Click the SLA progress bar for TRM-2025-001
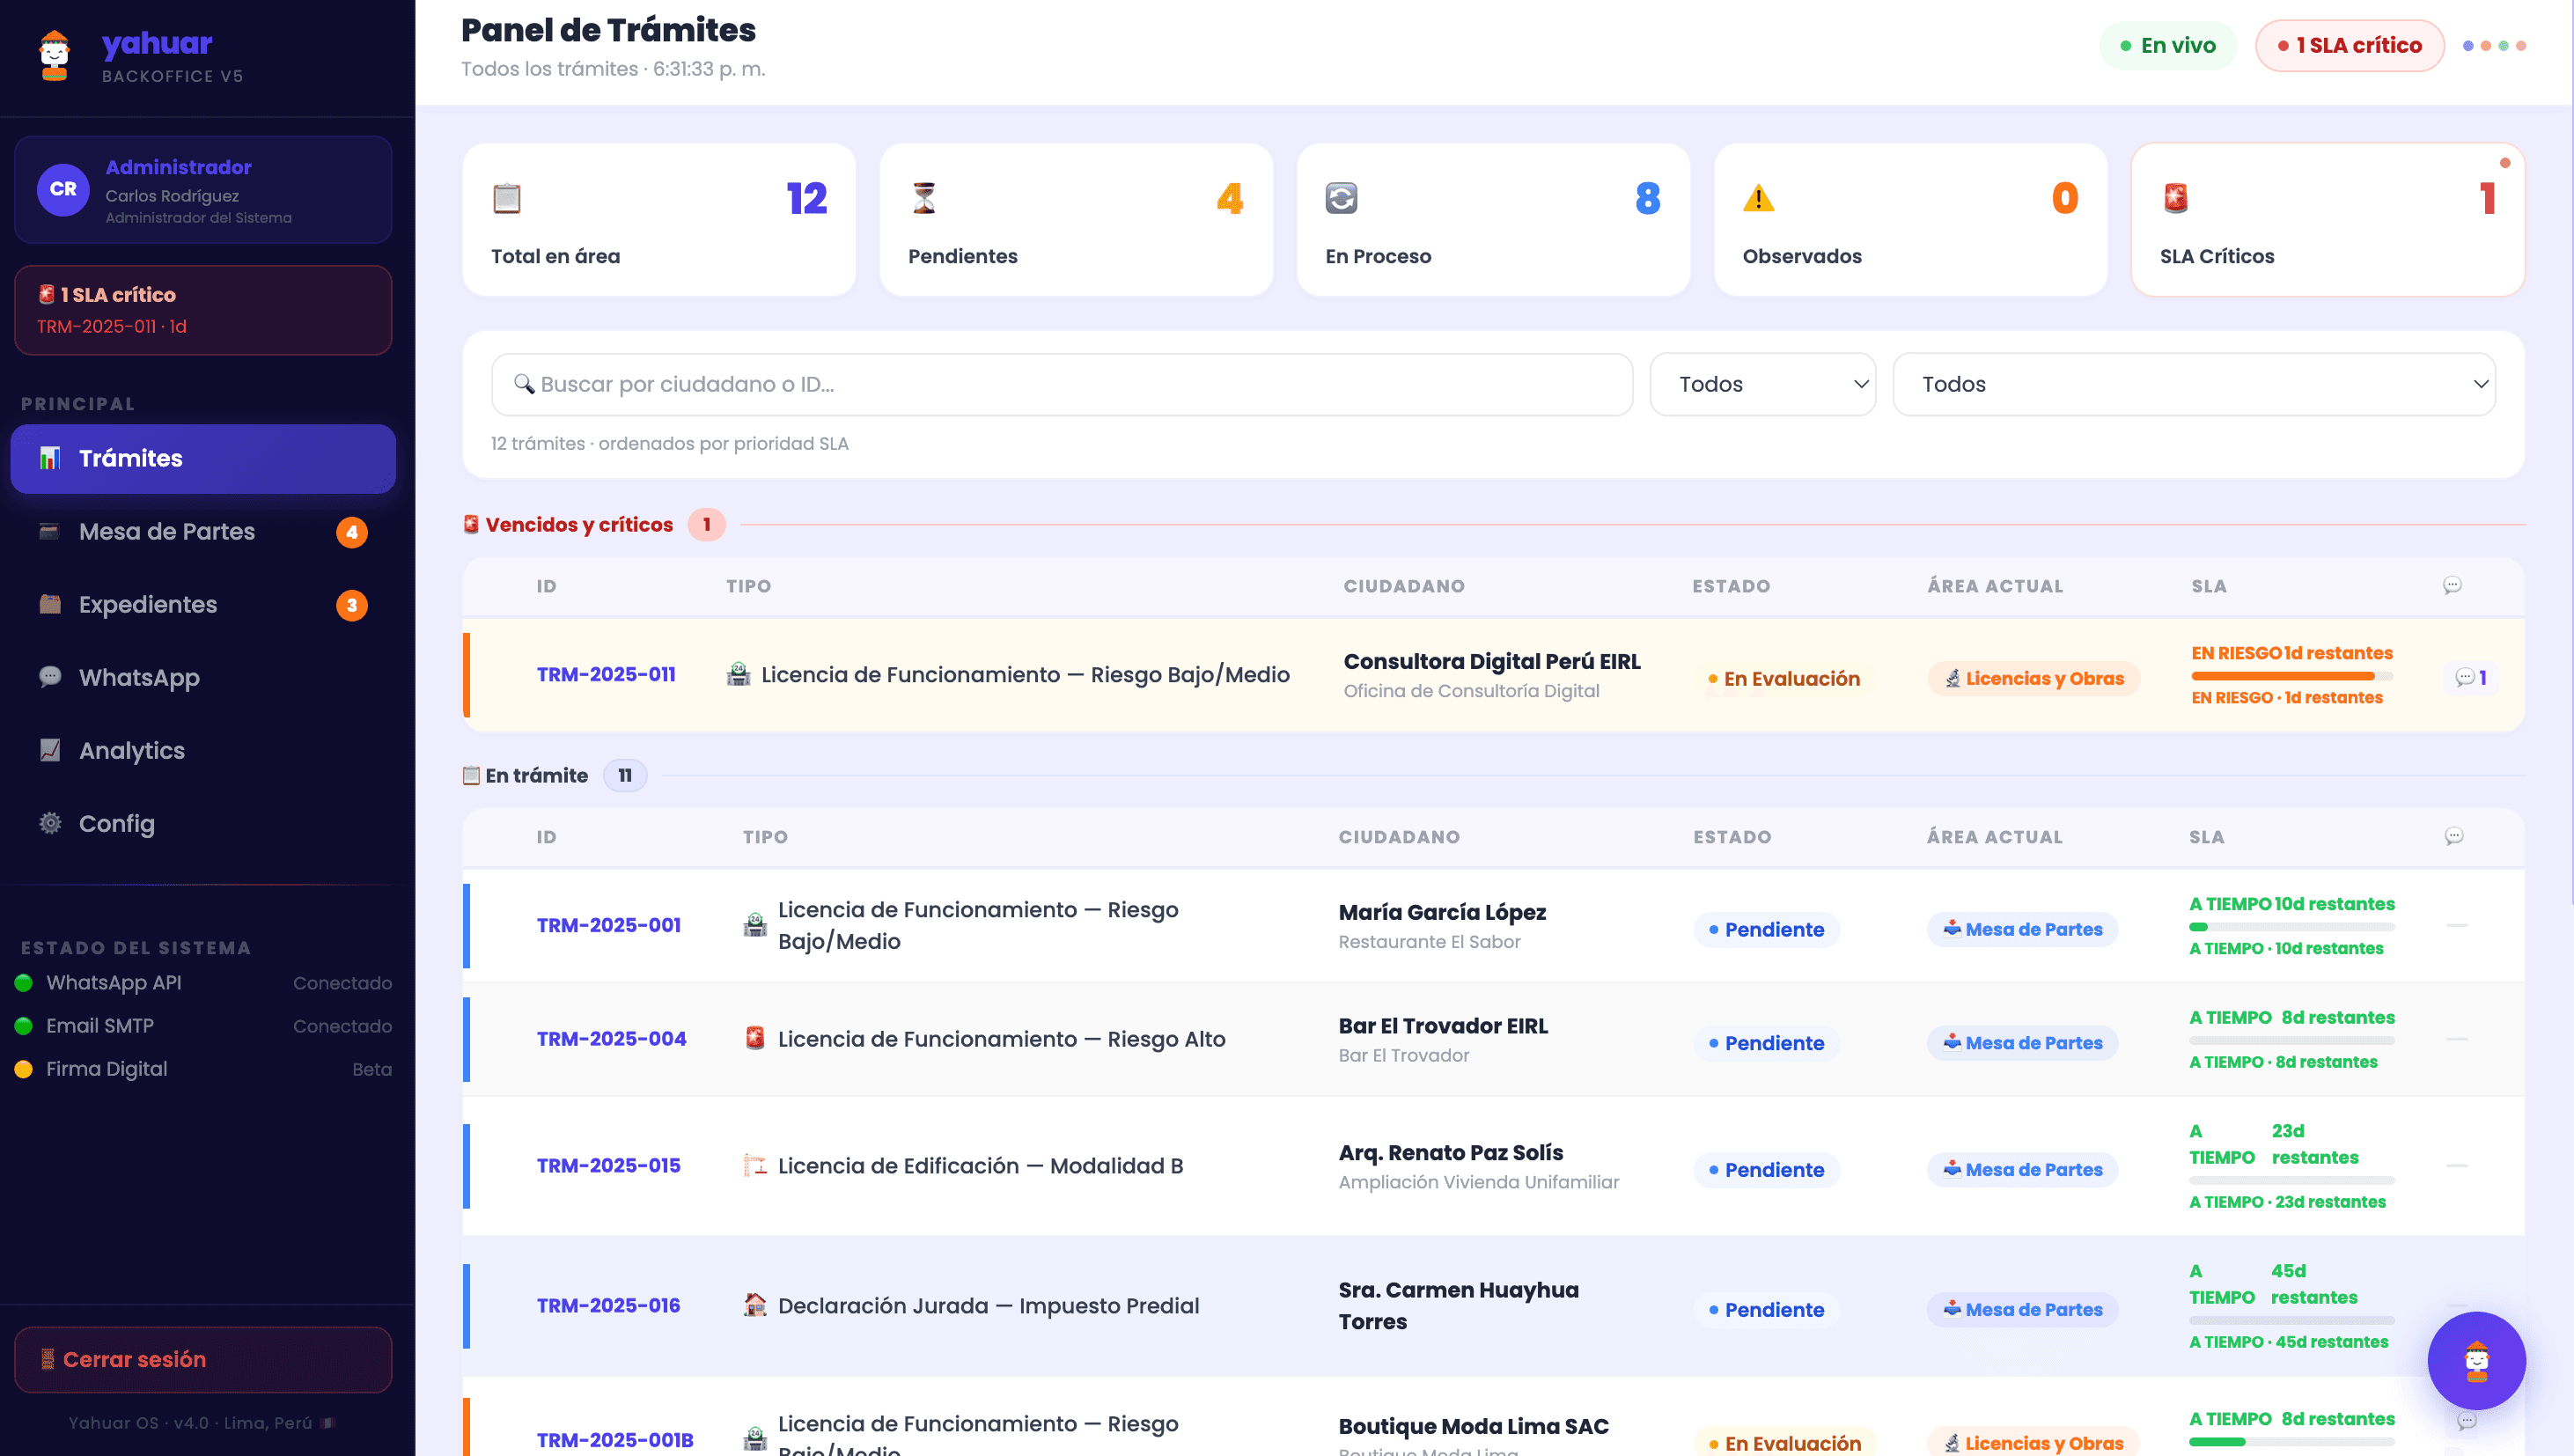The width and height of the screenshot is (2574, 1456). (2292, 927)
